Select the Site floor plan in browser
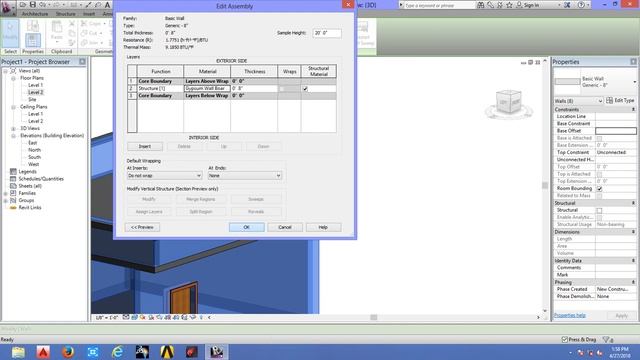This screenshot has width=640, height=360. tap(32, 100)
